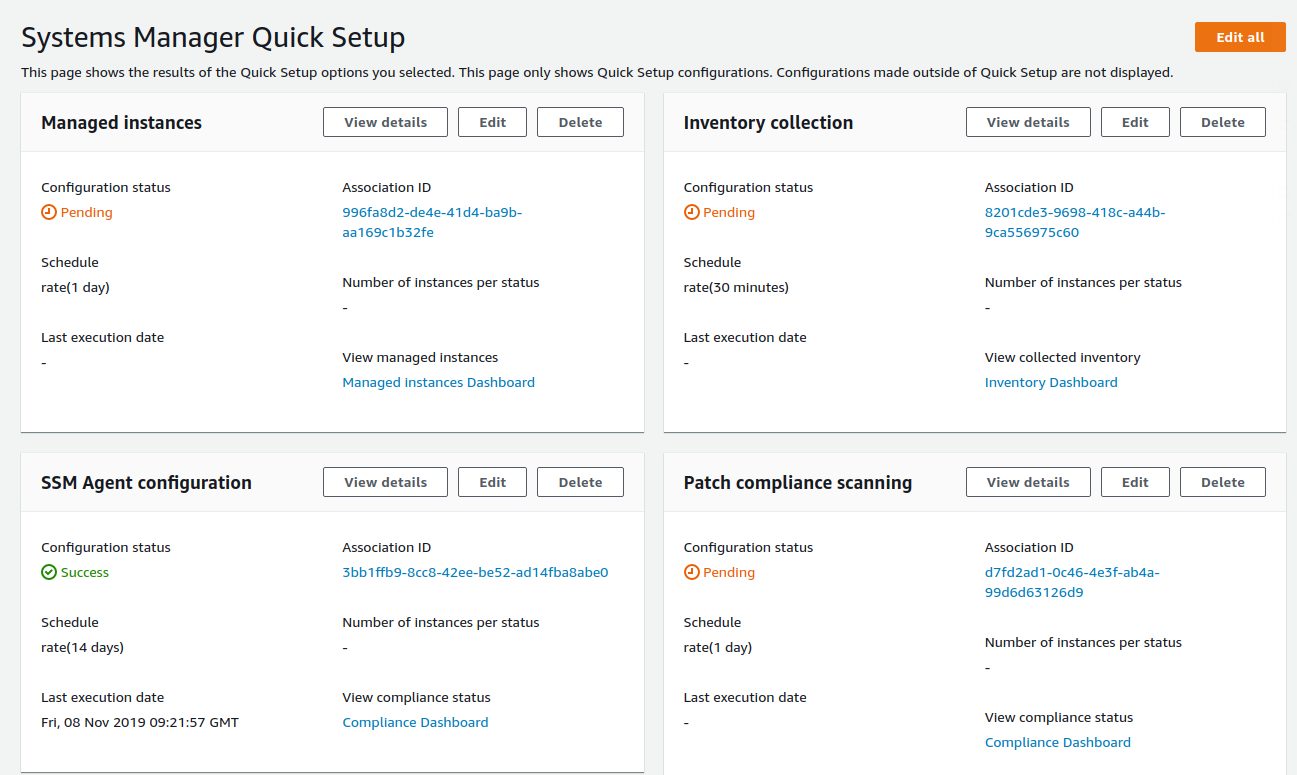This screenshot has height=775, width=1297.
Task: Click the rate(14 days) schedule value
Action: (82, 647)
